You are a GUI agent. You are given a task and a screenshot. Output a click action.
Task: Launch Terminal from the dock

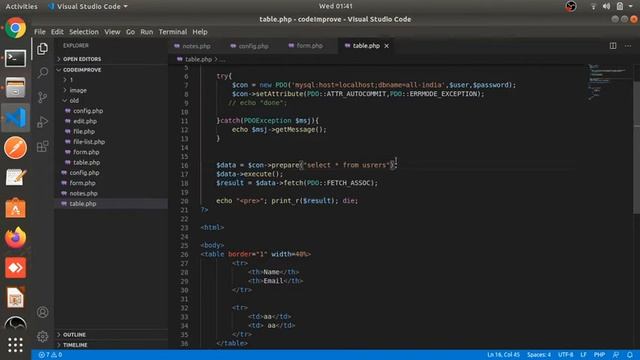pos(16,58)
